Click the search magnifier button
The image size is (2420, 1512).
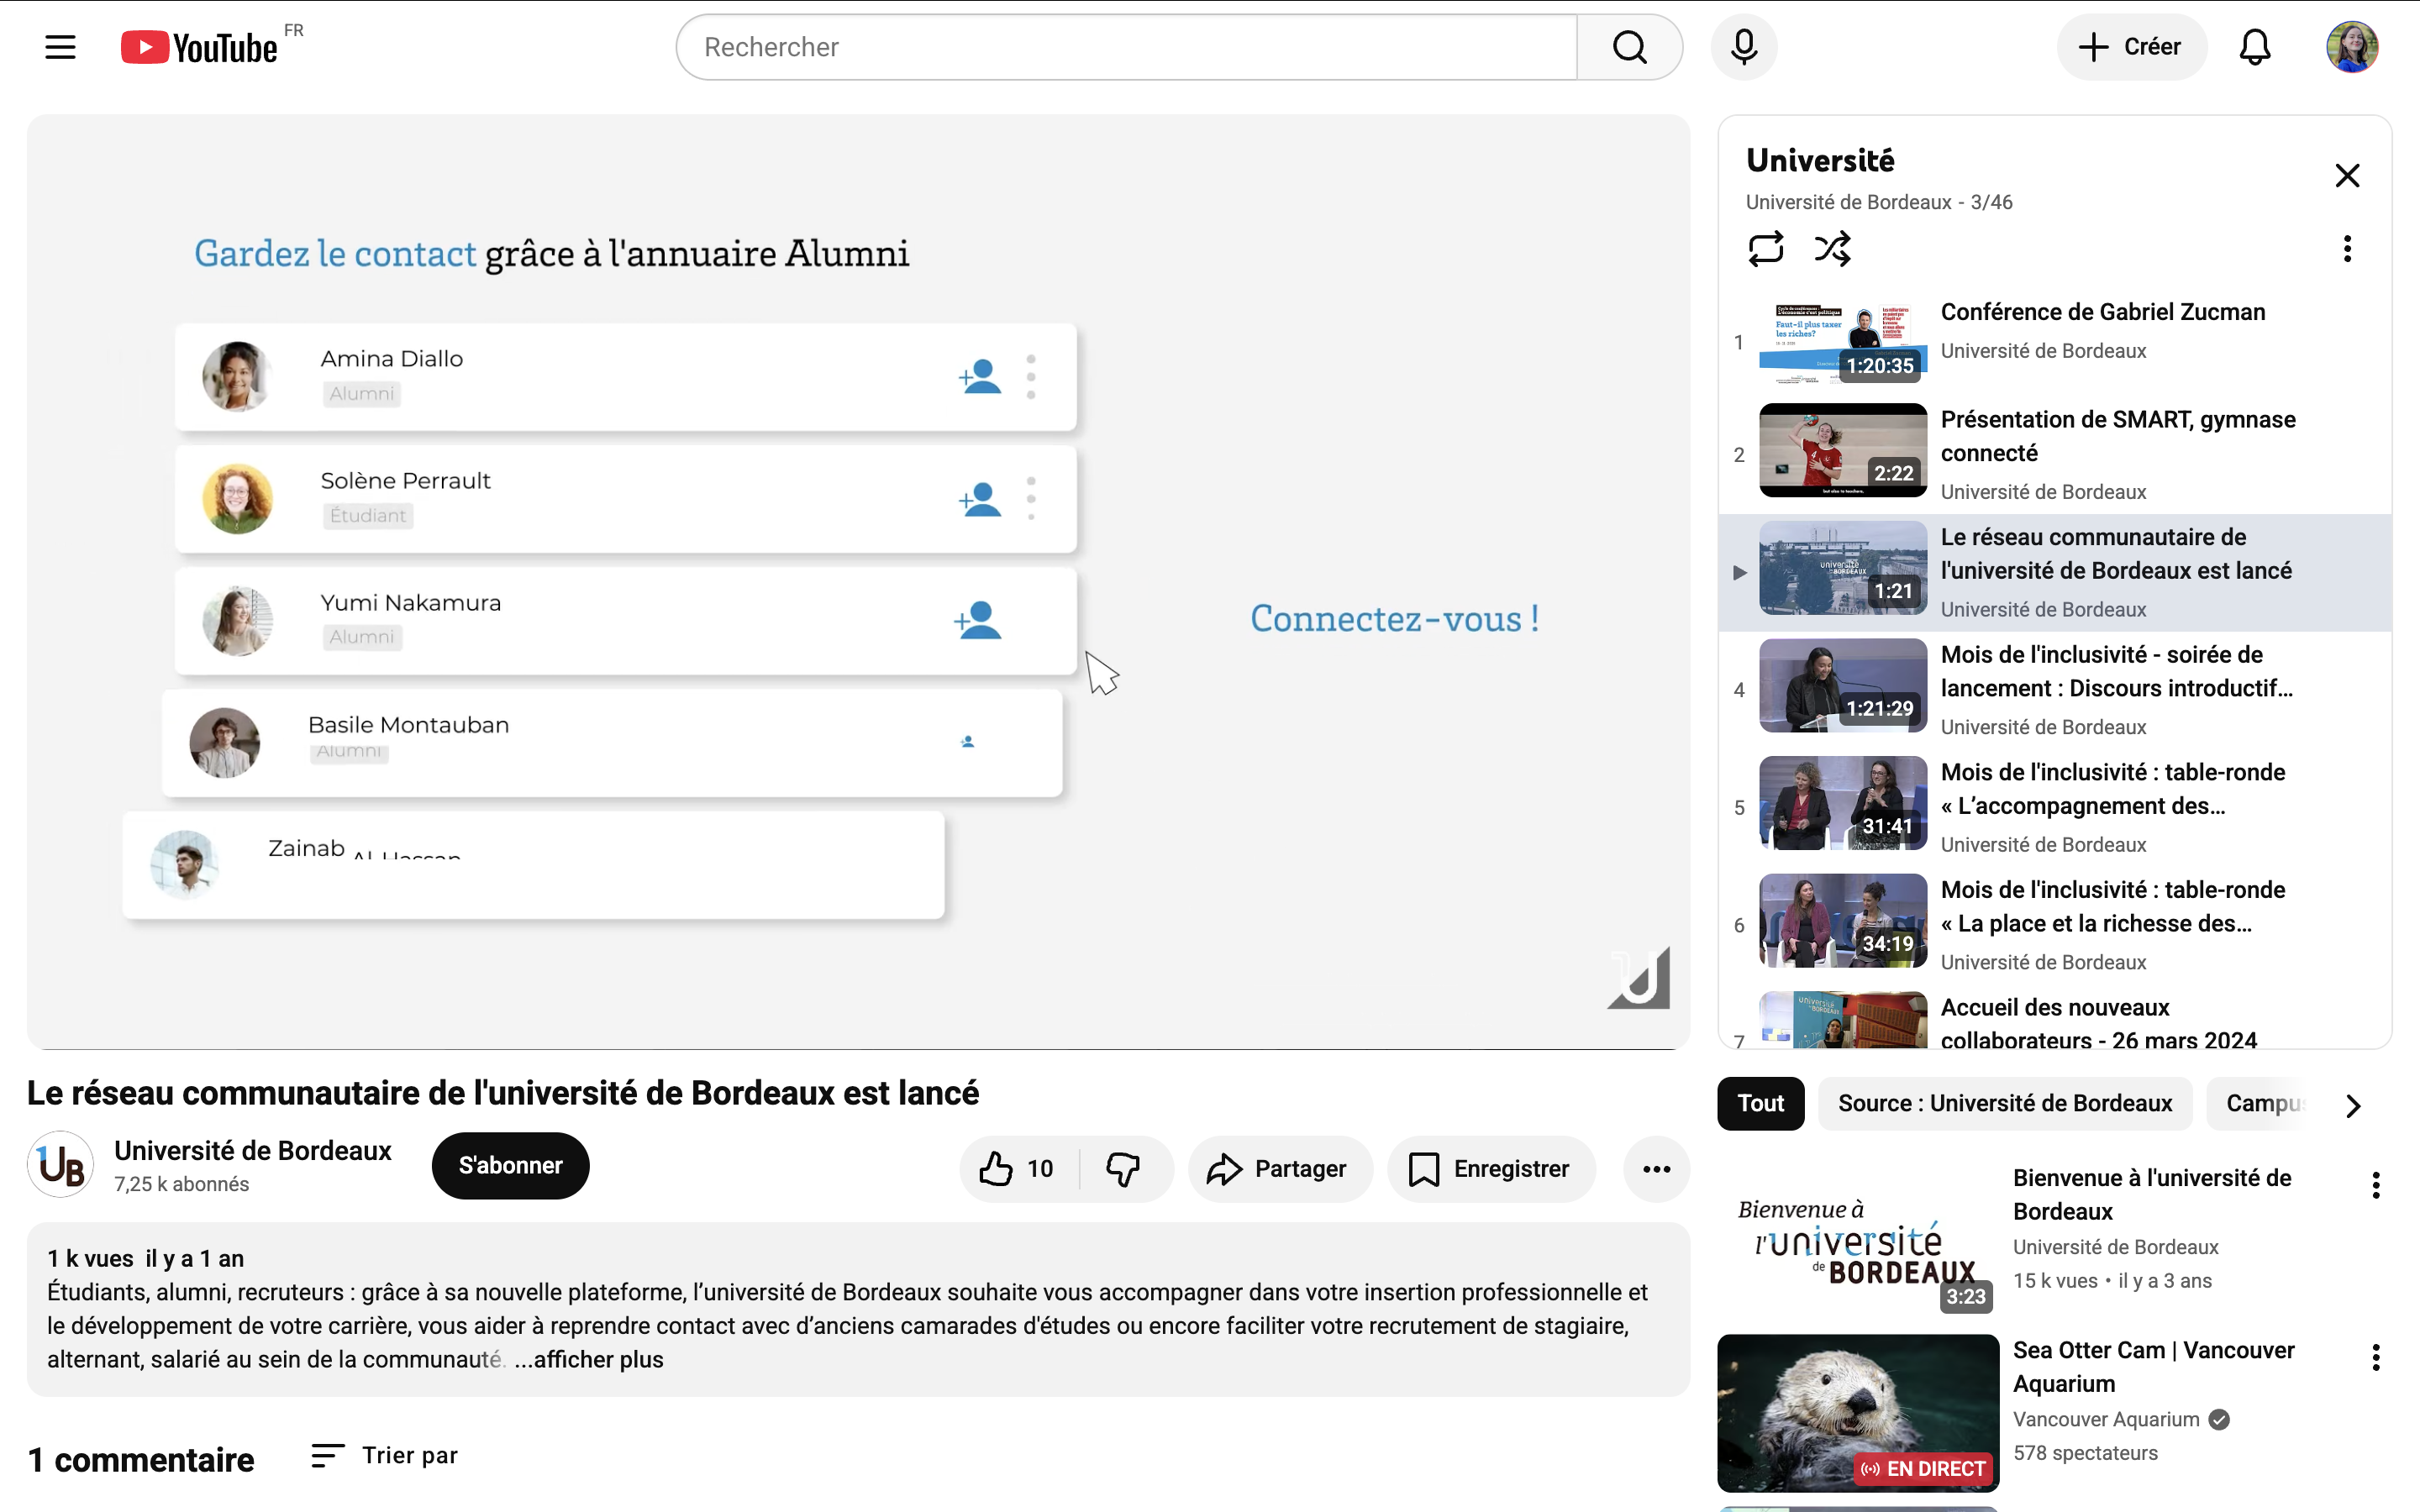[1629, 47]
